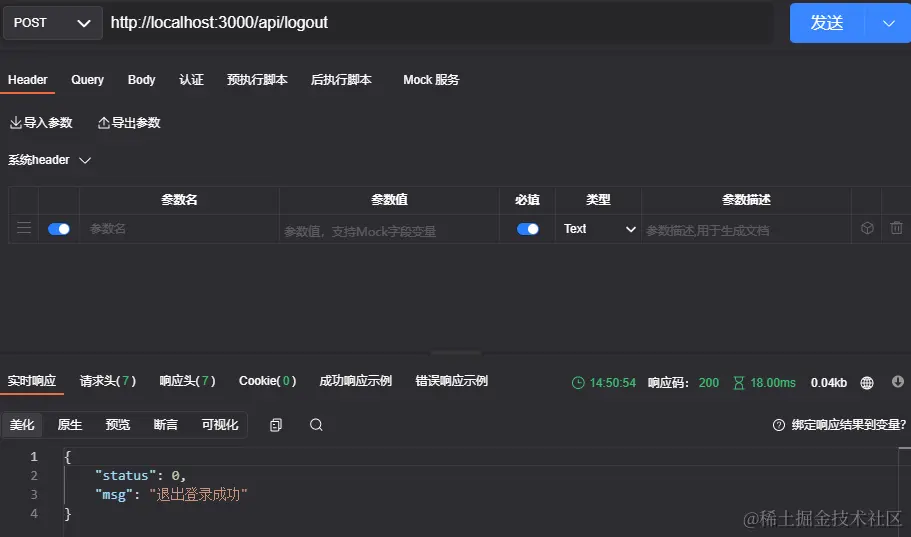Click 导入参数 import button
The height and width of the screenshot is (537, 911).
click(x=41, y=123)
